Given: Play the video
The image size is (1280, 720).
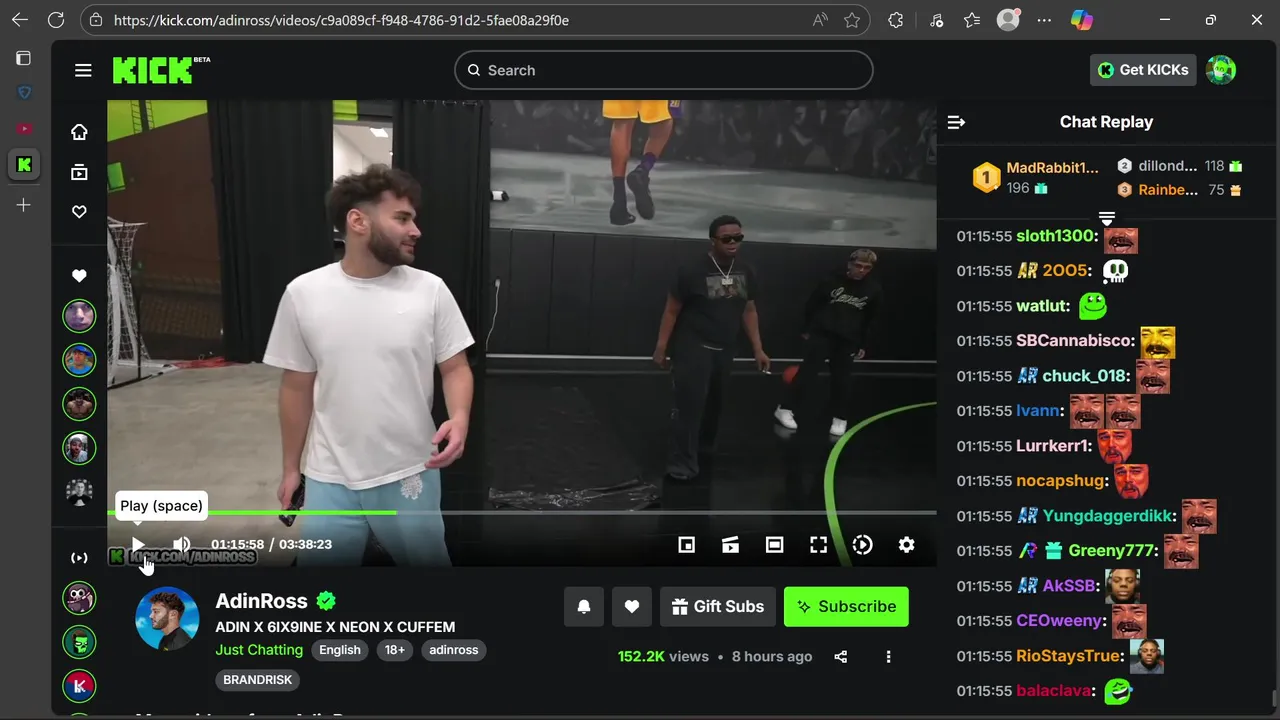Looking at the screenshot, I should coord(138,545).
